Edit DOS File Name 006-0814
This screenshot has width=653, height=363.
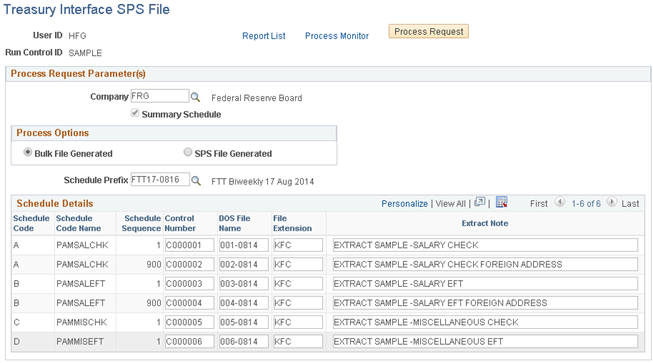244,341
